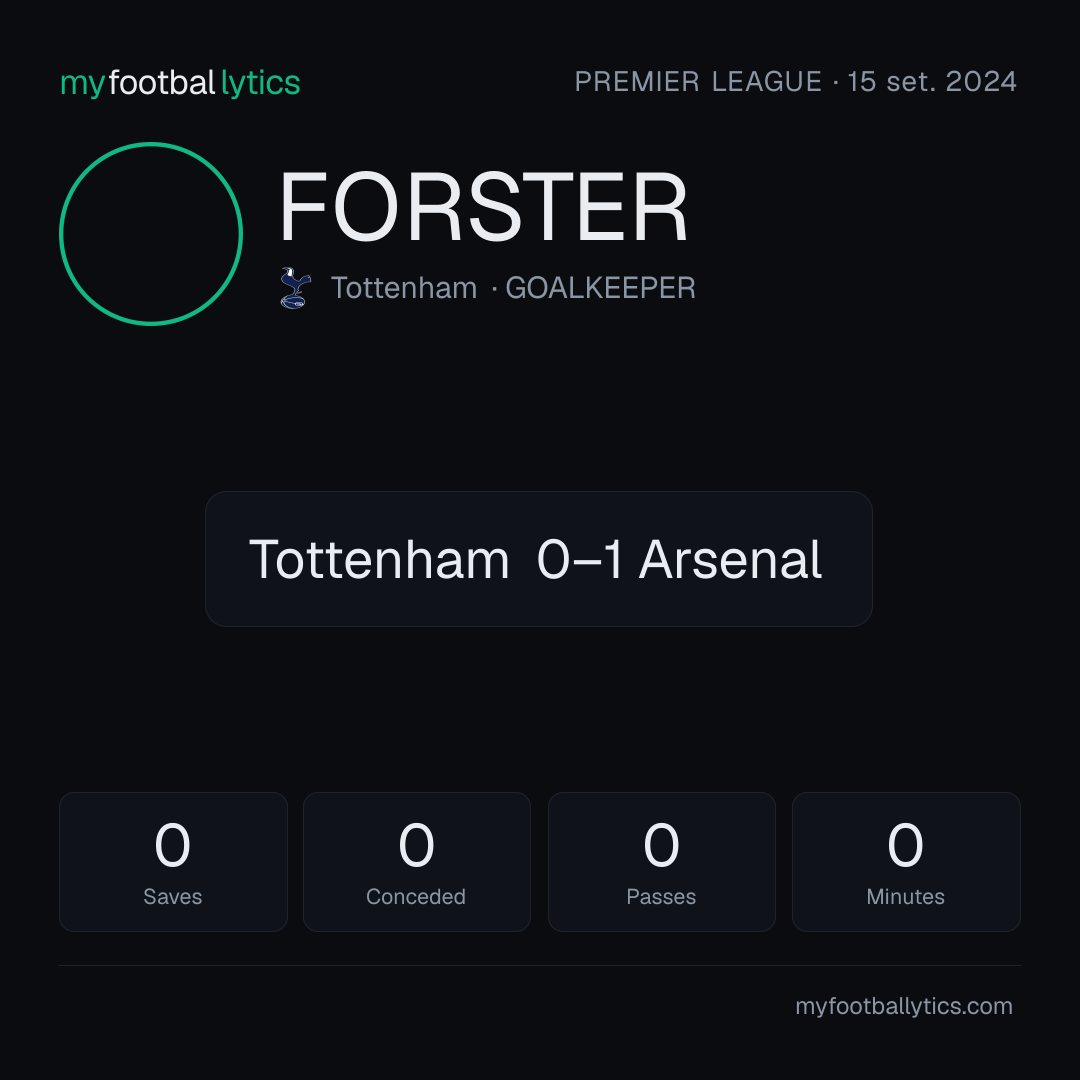Click the Conceded label text
Screen dimensions: 1080x1080
[416, 897]
